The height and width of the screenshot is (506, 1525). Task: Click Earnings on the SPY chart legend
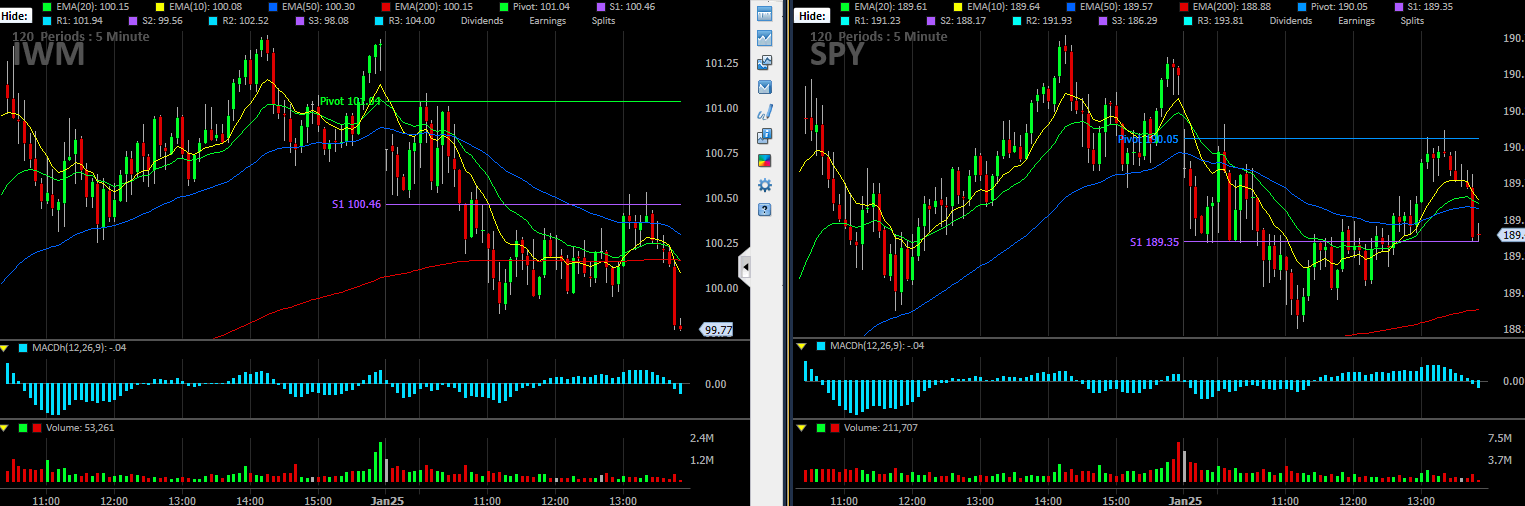(1356, 21)
